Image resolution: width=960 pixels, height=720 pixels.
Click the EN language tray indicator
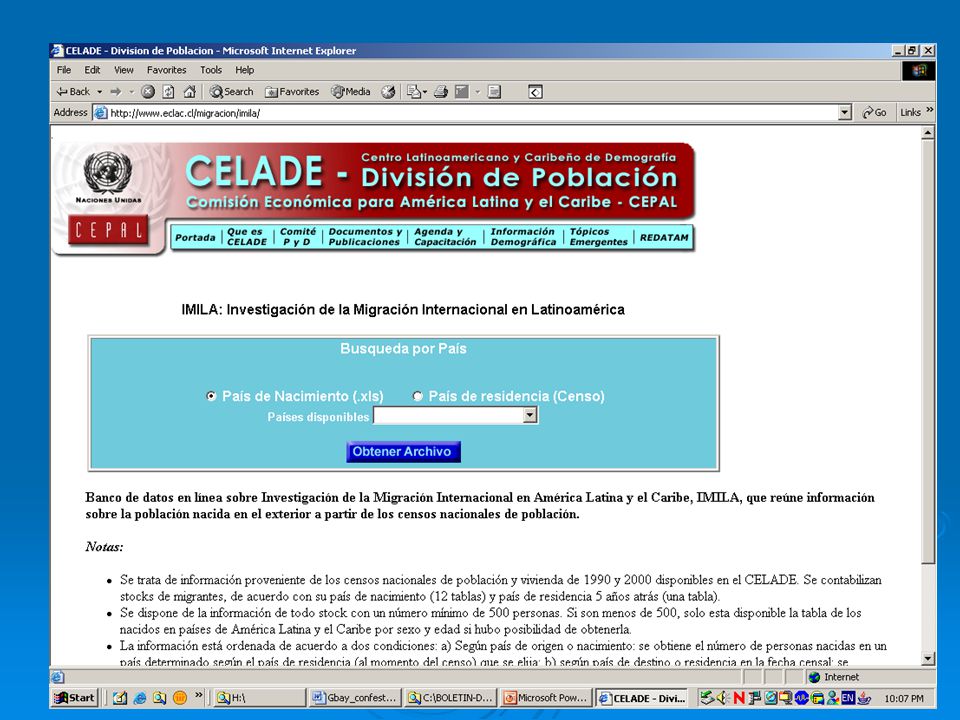click(x=848, y=697)
